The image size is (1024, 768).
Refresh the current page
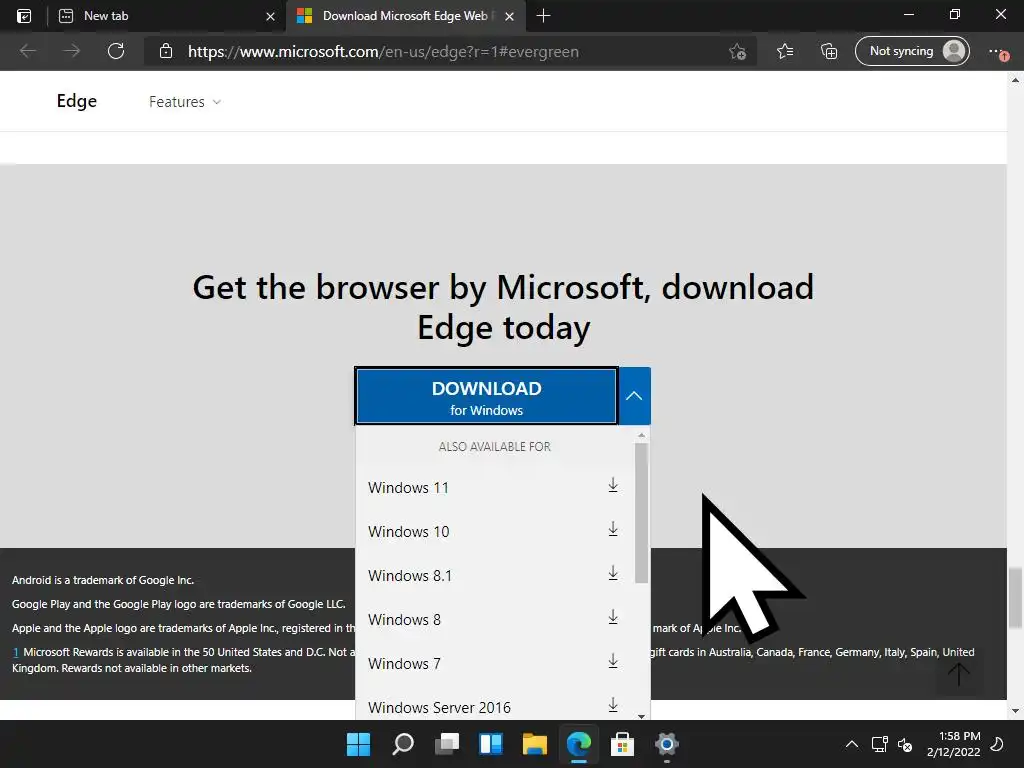pos(116,51)
